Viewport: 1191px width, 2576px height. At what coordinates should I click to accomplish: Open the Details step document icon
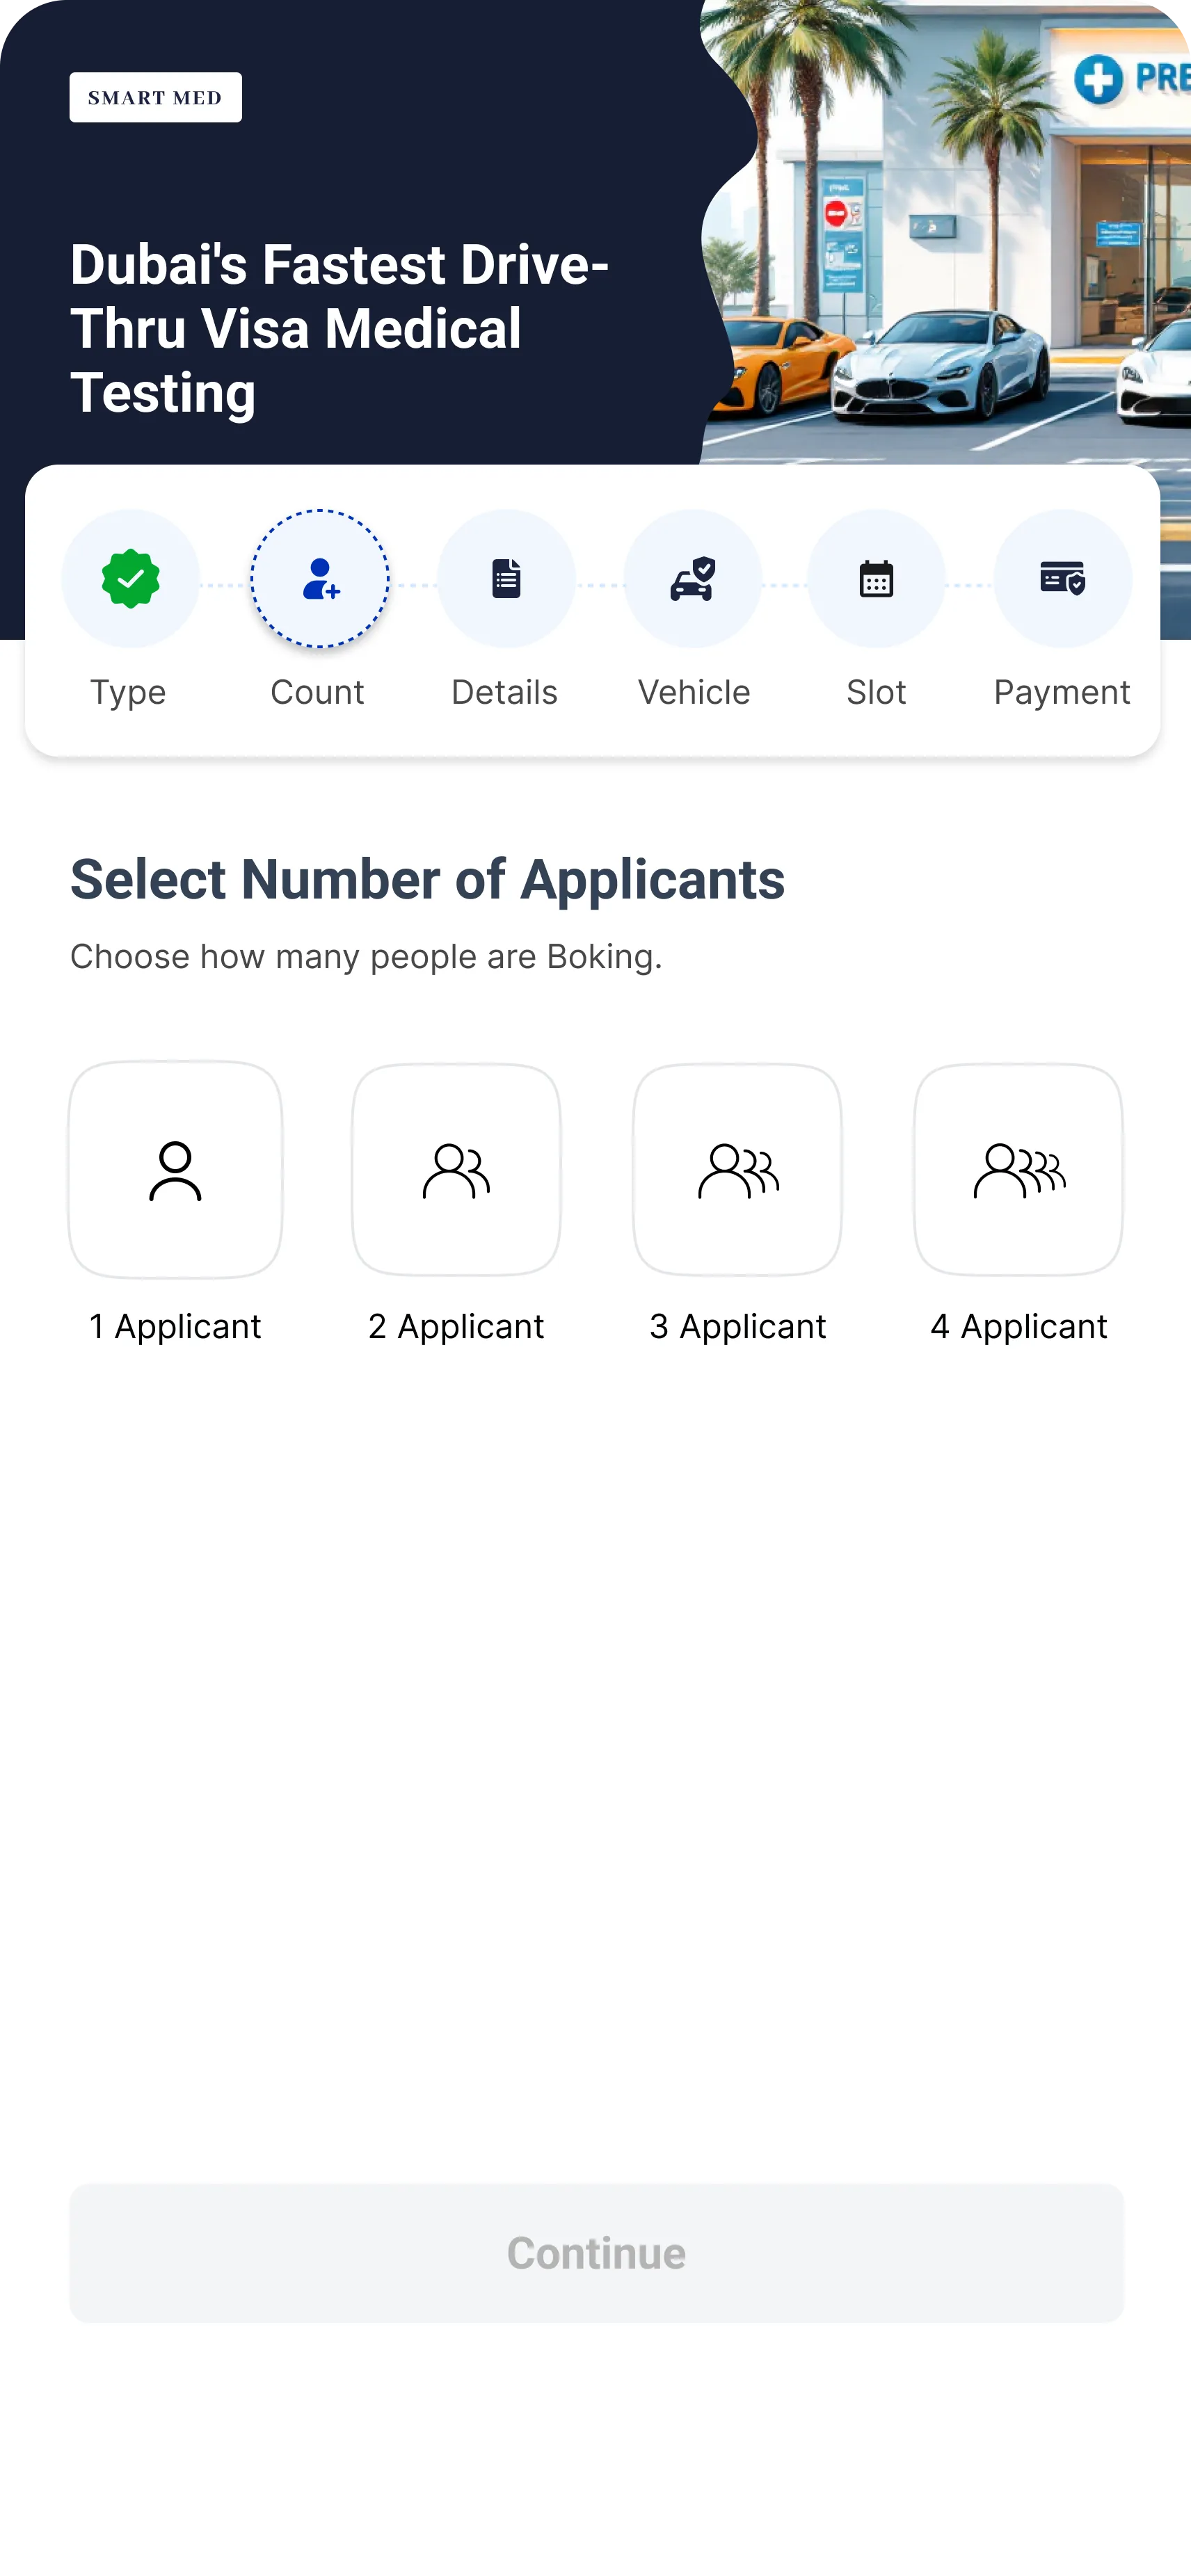coord(506,579)
